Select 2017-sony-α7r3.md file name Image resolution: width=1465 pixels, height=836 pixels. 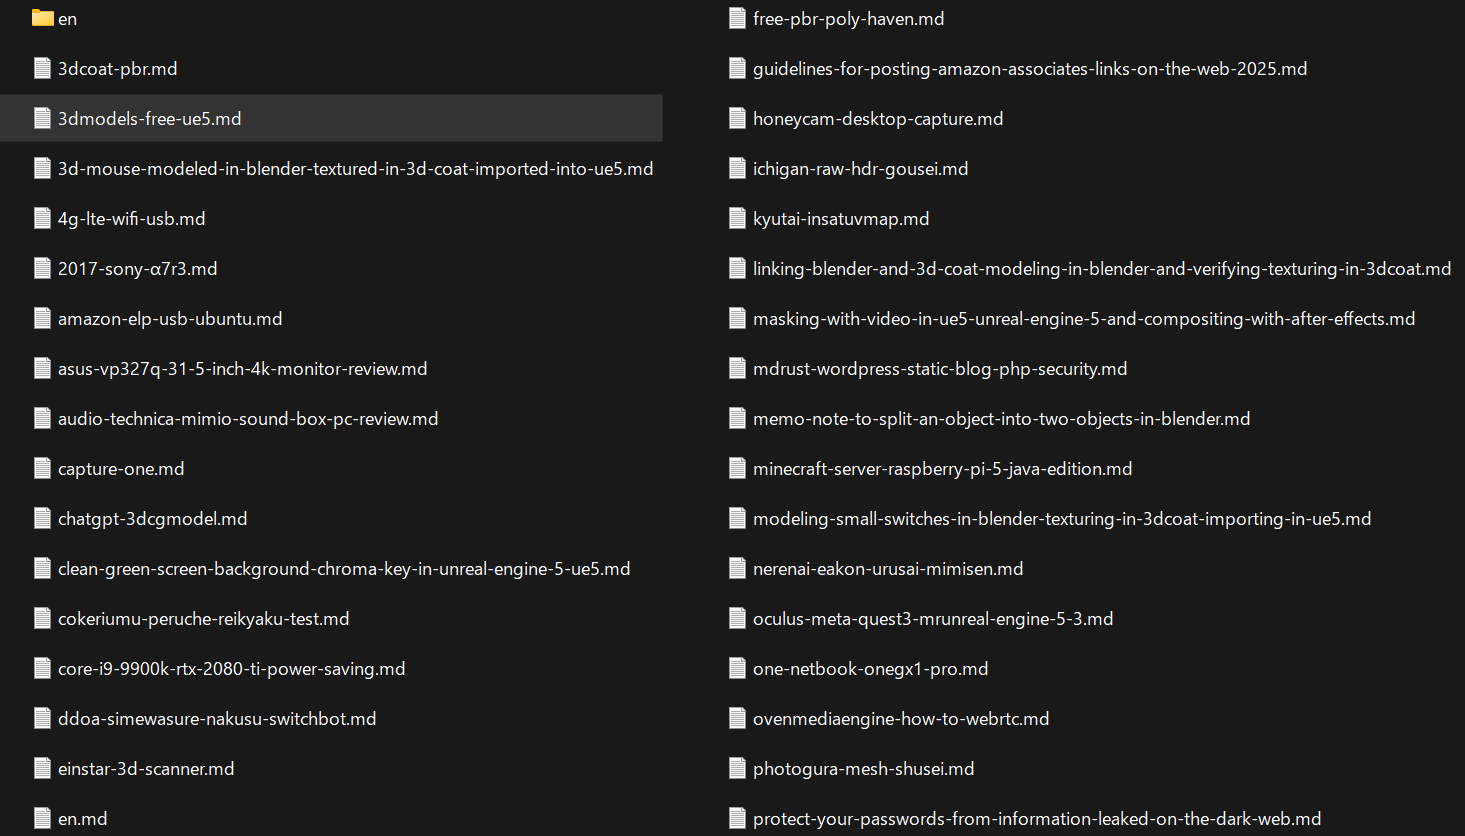coord(138,268)
